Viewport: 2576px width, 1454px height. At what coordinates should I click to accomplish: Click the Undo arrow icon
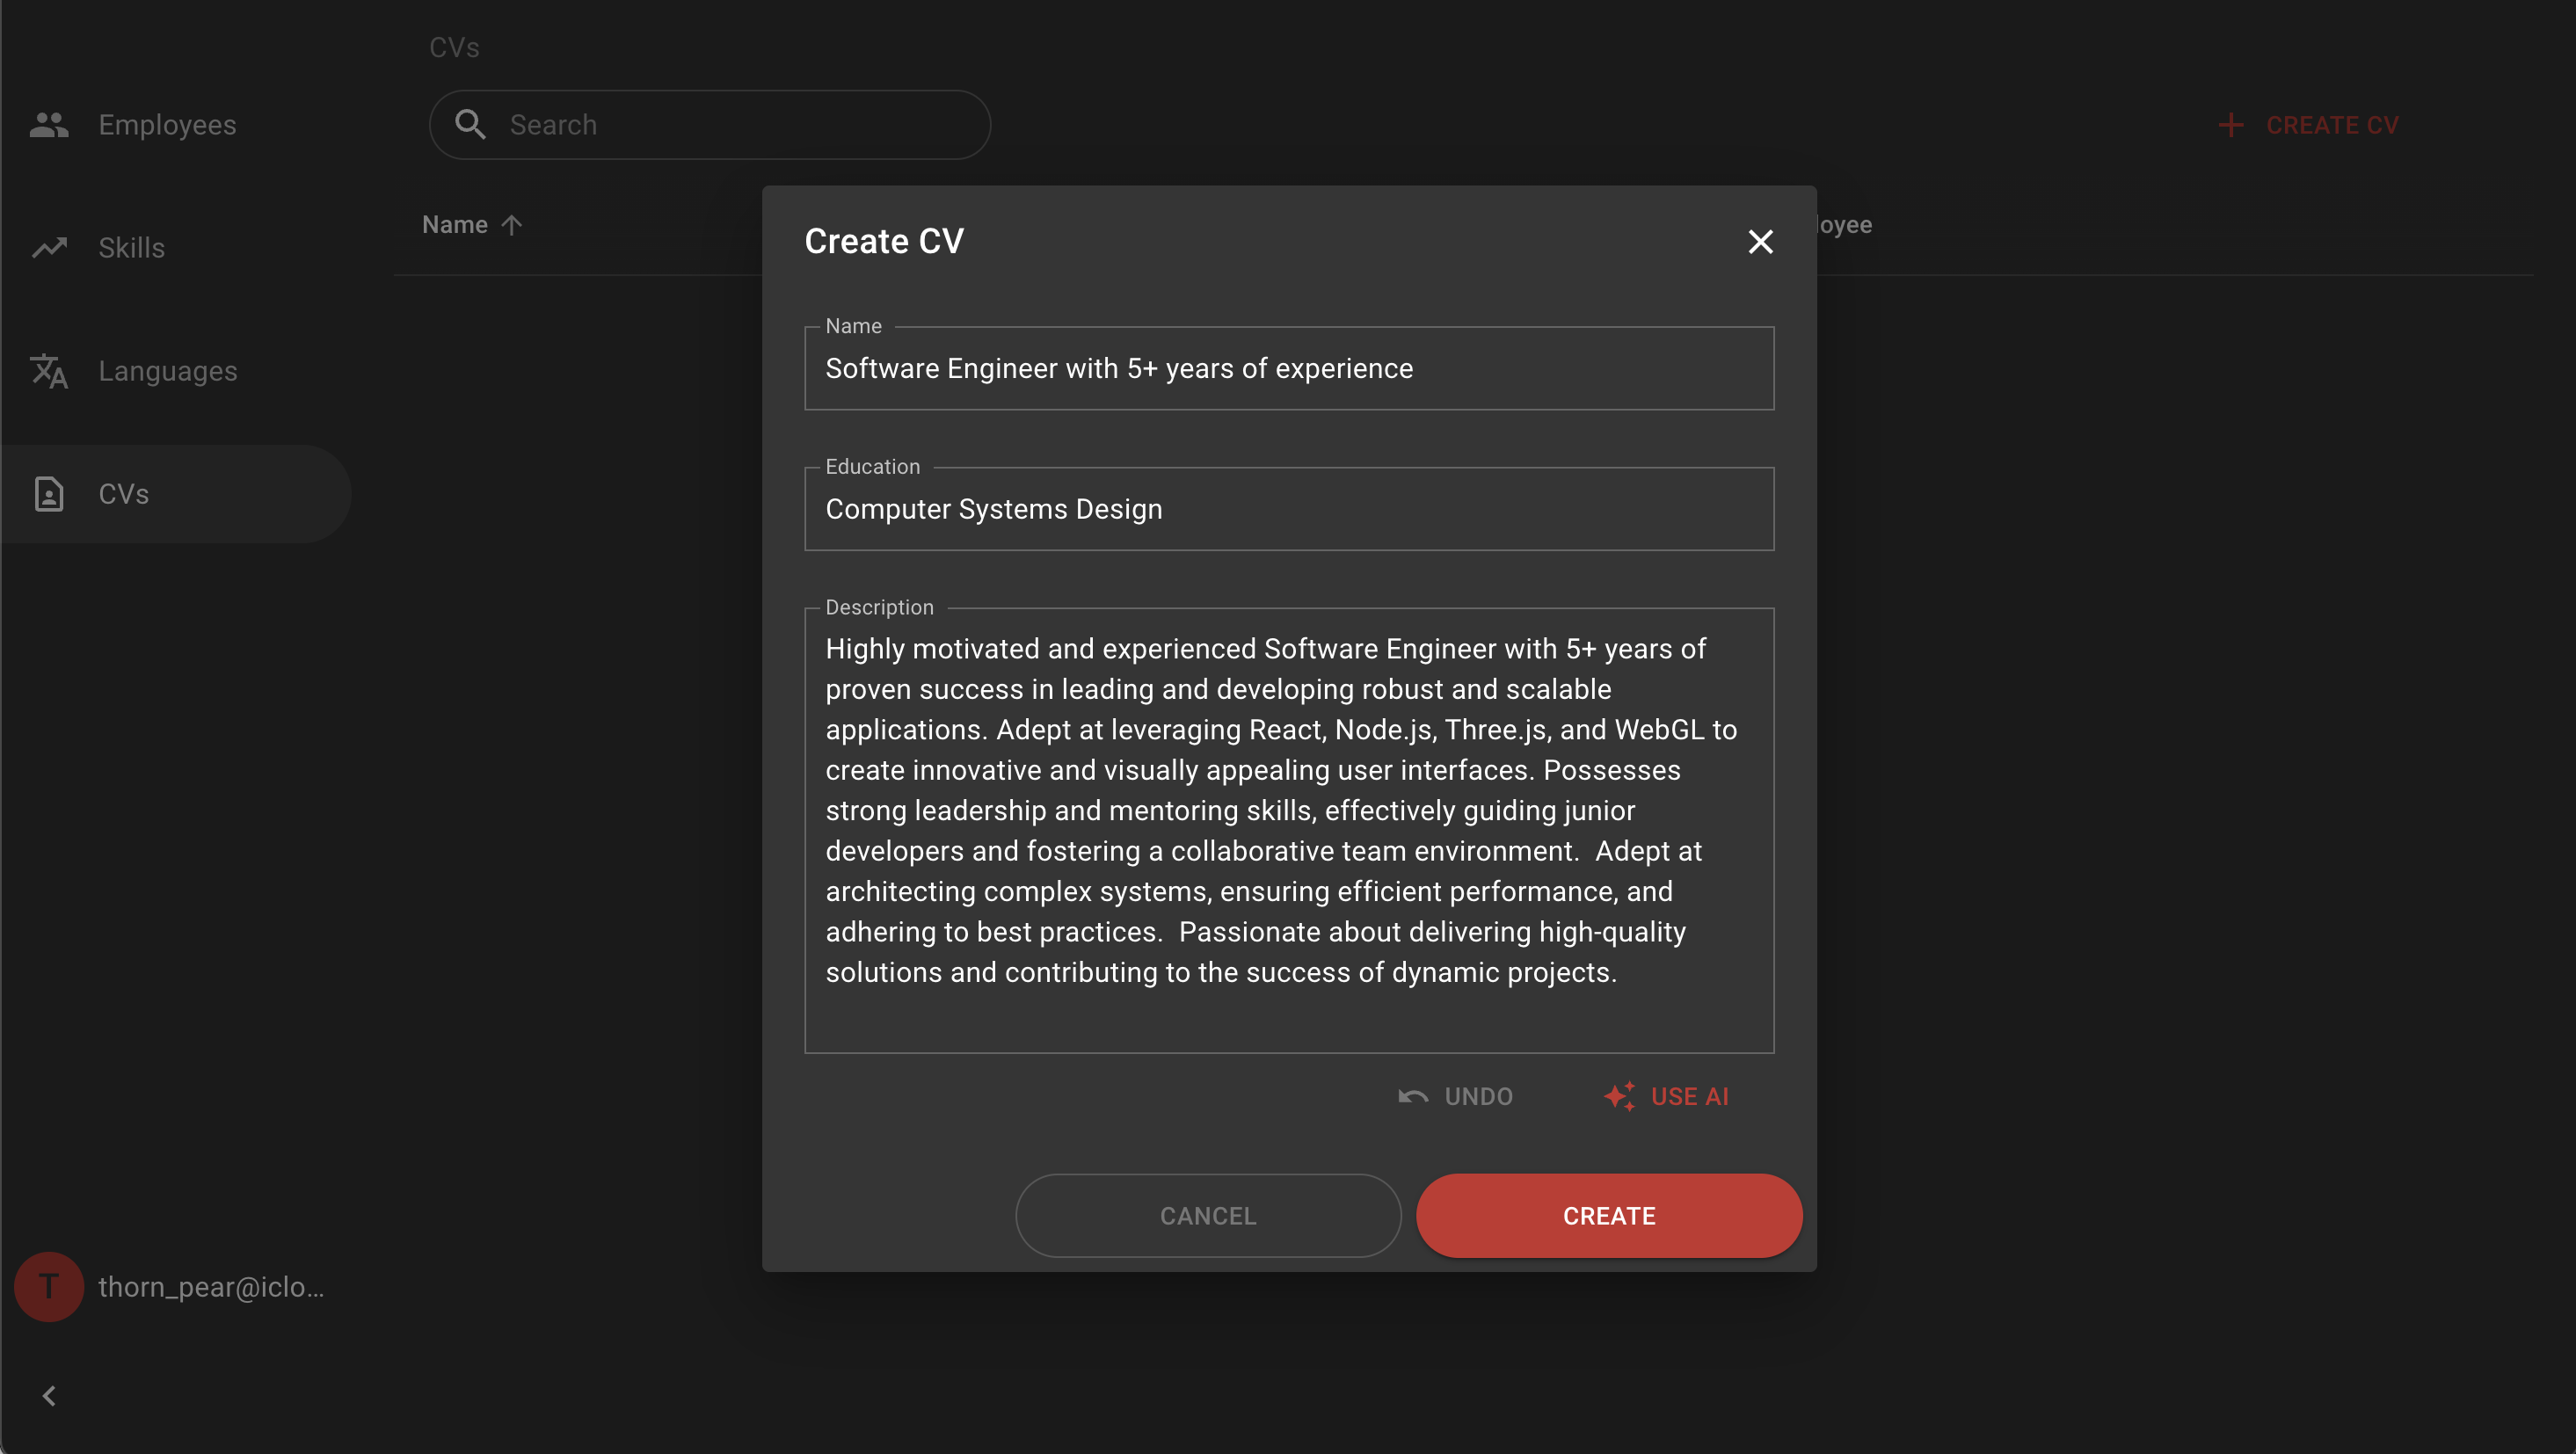[1413, 1097]
